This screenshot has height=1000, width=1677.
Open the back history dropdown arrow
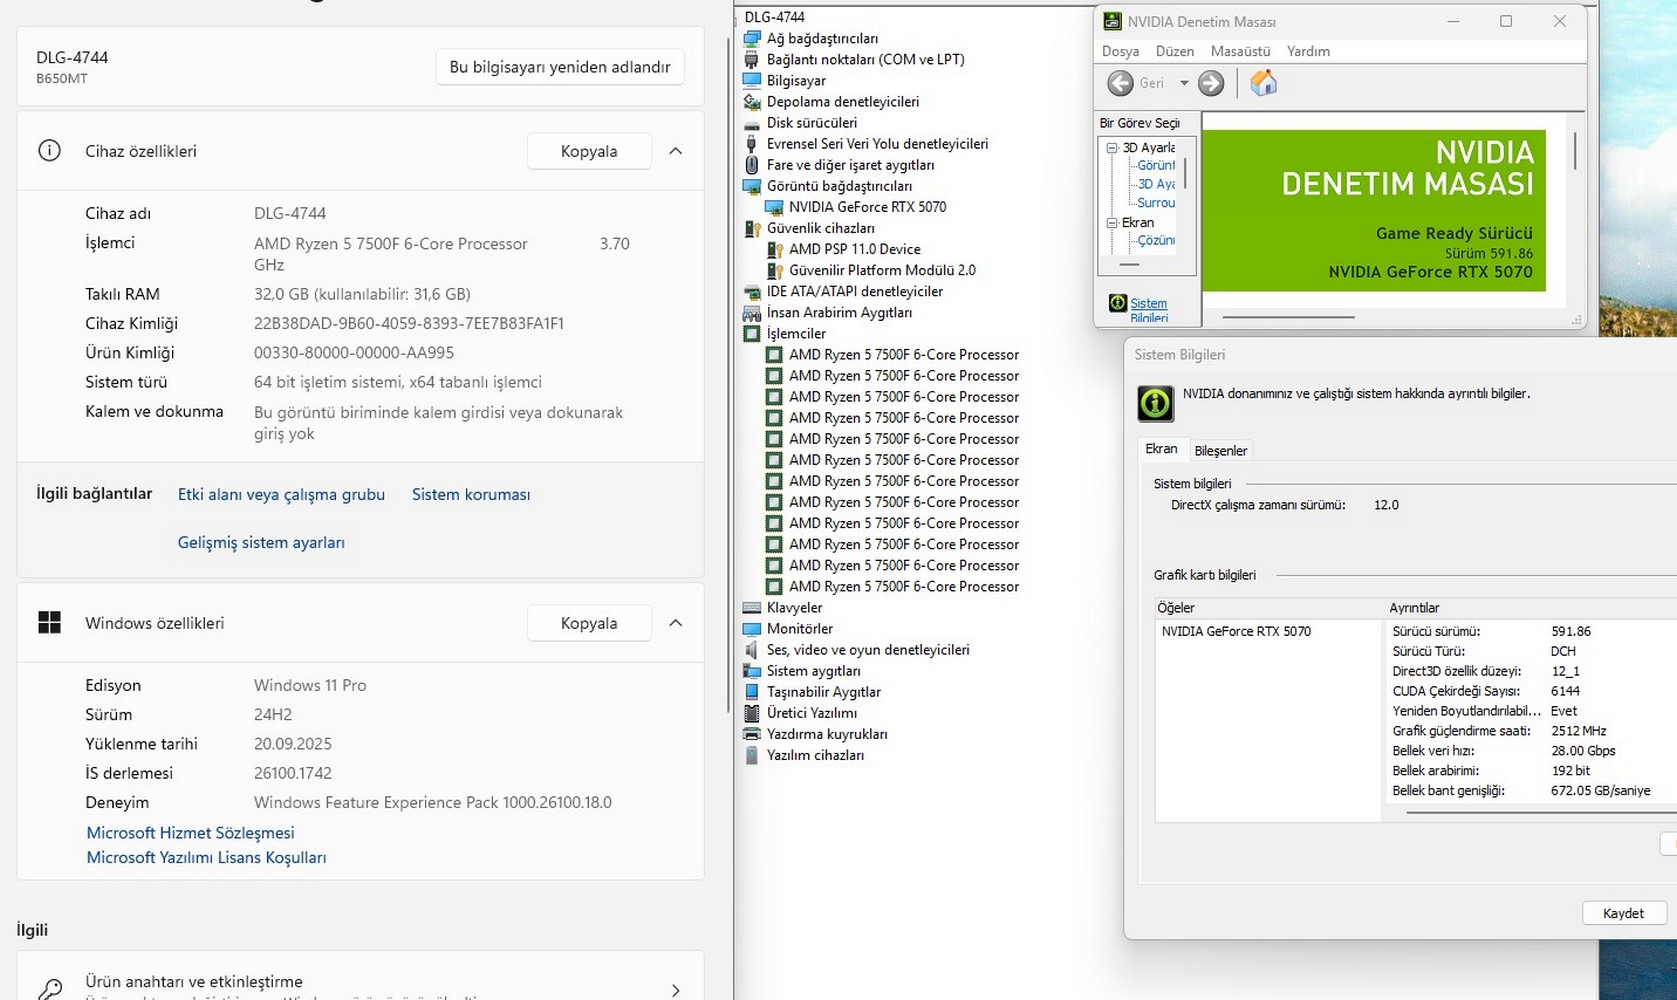click(x=1184, y=83)
